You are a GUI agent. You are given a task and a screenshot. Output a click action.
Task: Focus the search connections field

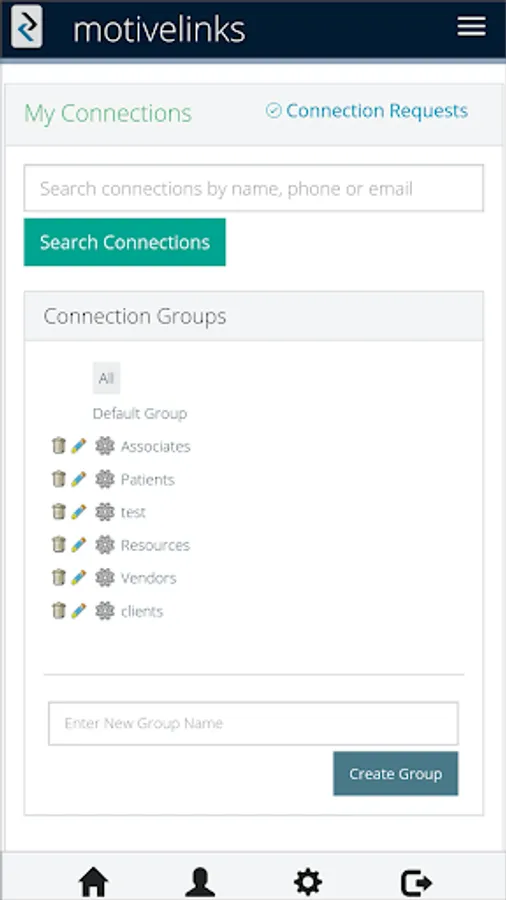254,188
